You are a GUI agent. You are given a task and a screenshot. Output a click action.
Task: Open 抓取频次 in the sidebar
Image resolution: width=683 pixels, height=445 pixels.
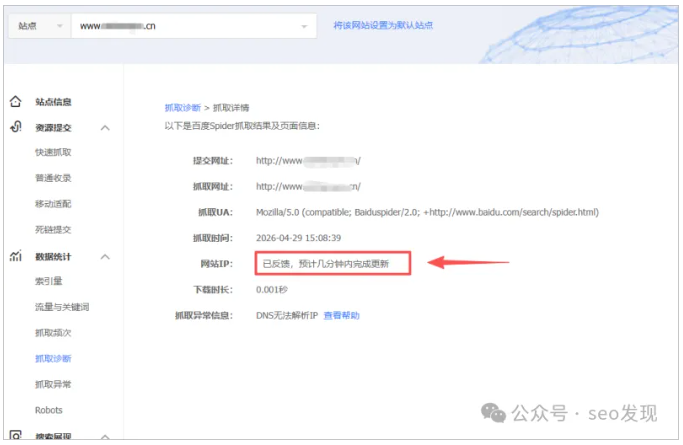[53, 333]
